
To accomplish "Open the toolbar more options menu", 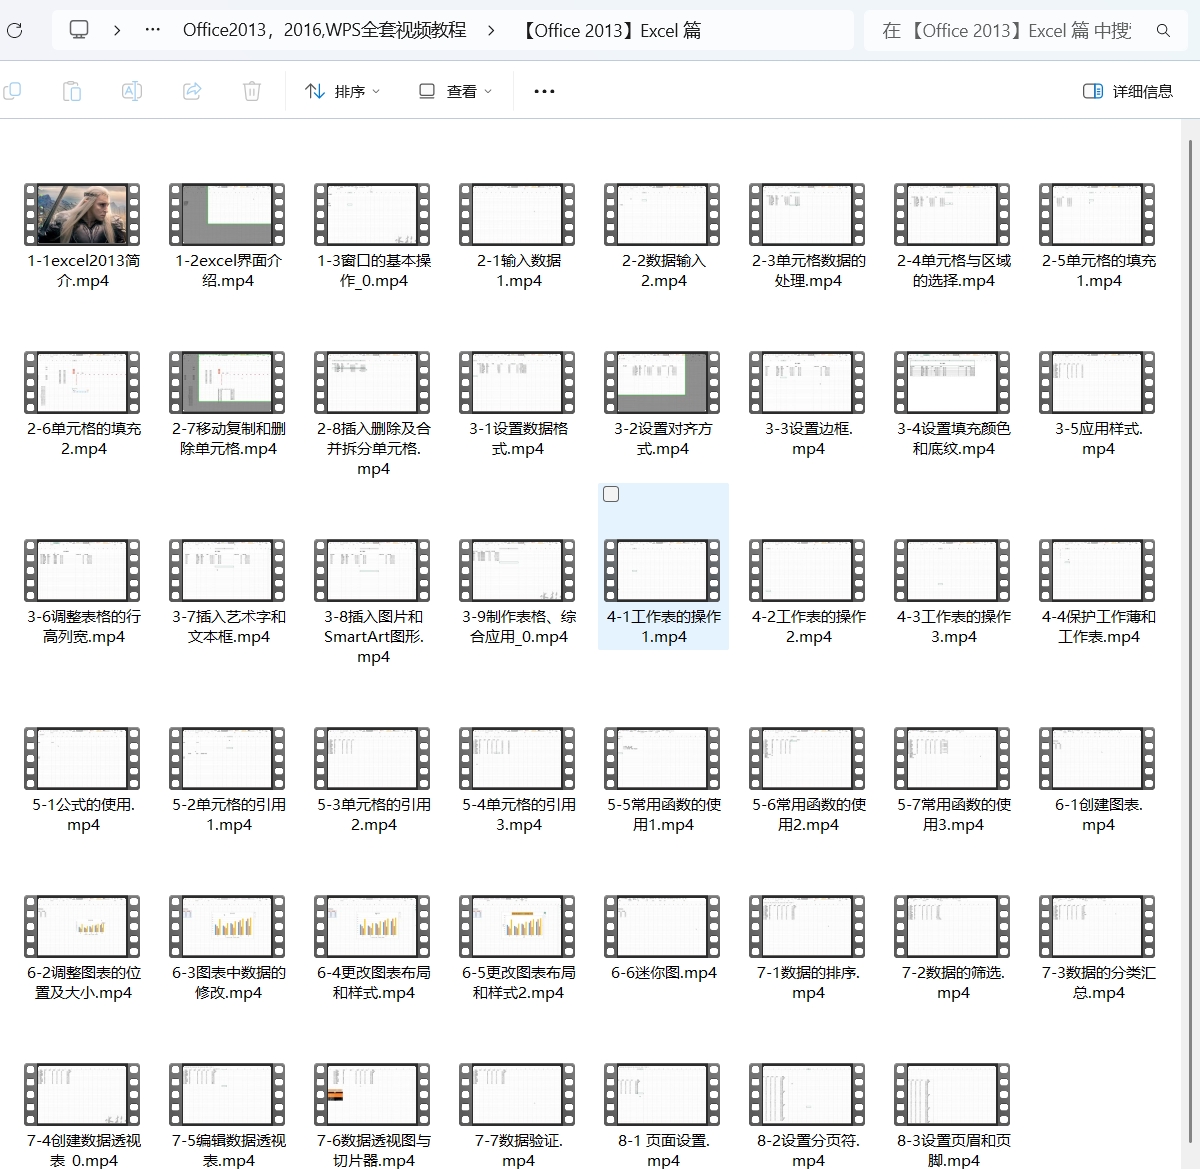I will 544,91.
